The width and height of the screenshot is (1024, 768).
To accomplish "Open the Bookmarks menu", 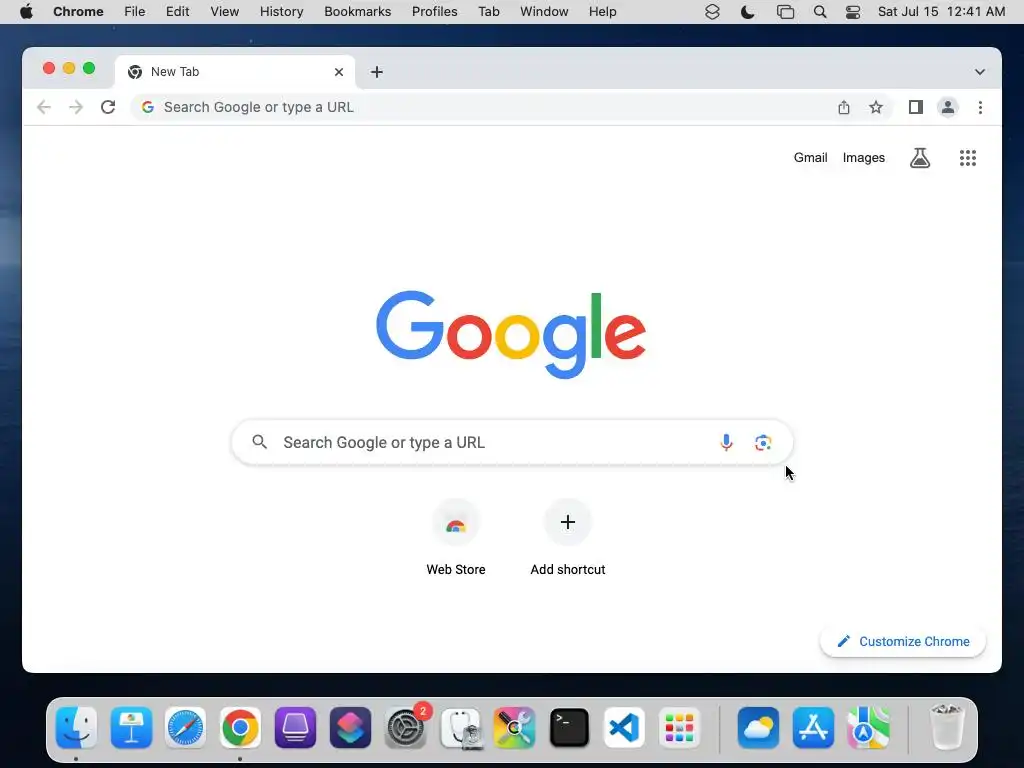I will [357, 12].
